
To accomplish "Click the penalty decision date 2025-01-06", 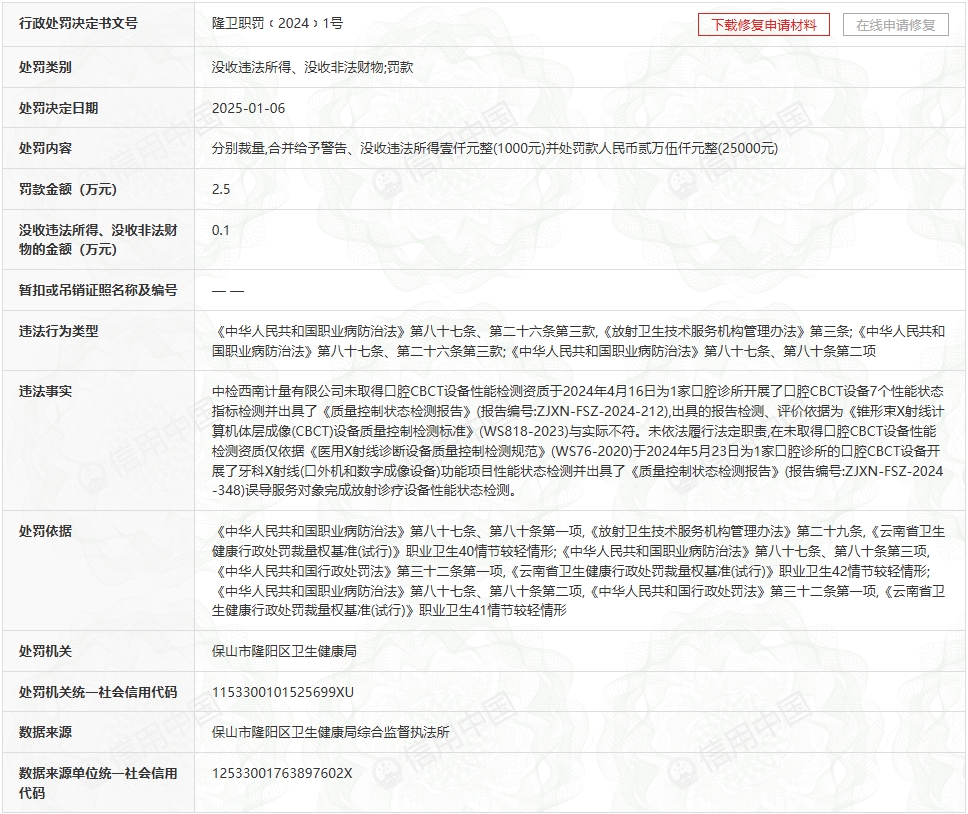I will click(x=249, y=108).
